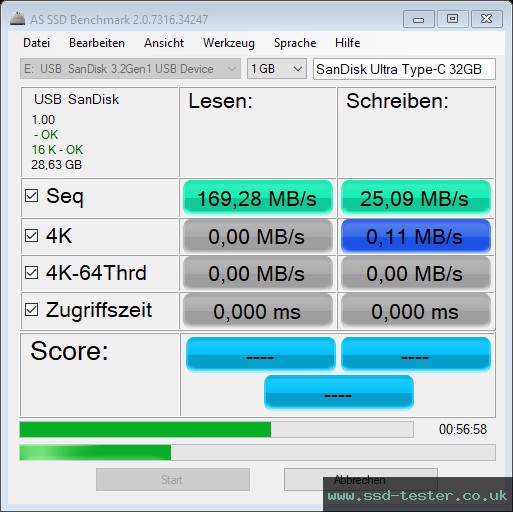Click the Schreiben column header
Image resolution: width=513 pixels, height=512 pixels.
click(397, 101)
